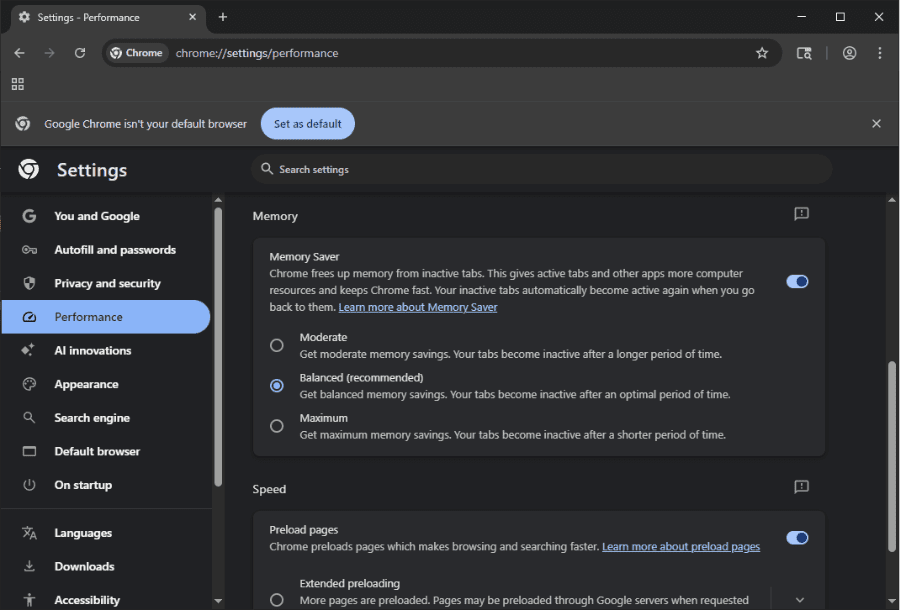Select the Maximum memory savings option
Image resolution: width=900 pixels, height=610 pixels.
(x=277, y=426)
